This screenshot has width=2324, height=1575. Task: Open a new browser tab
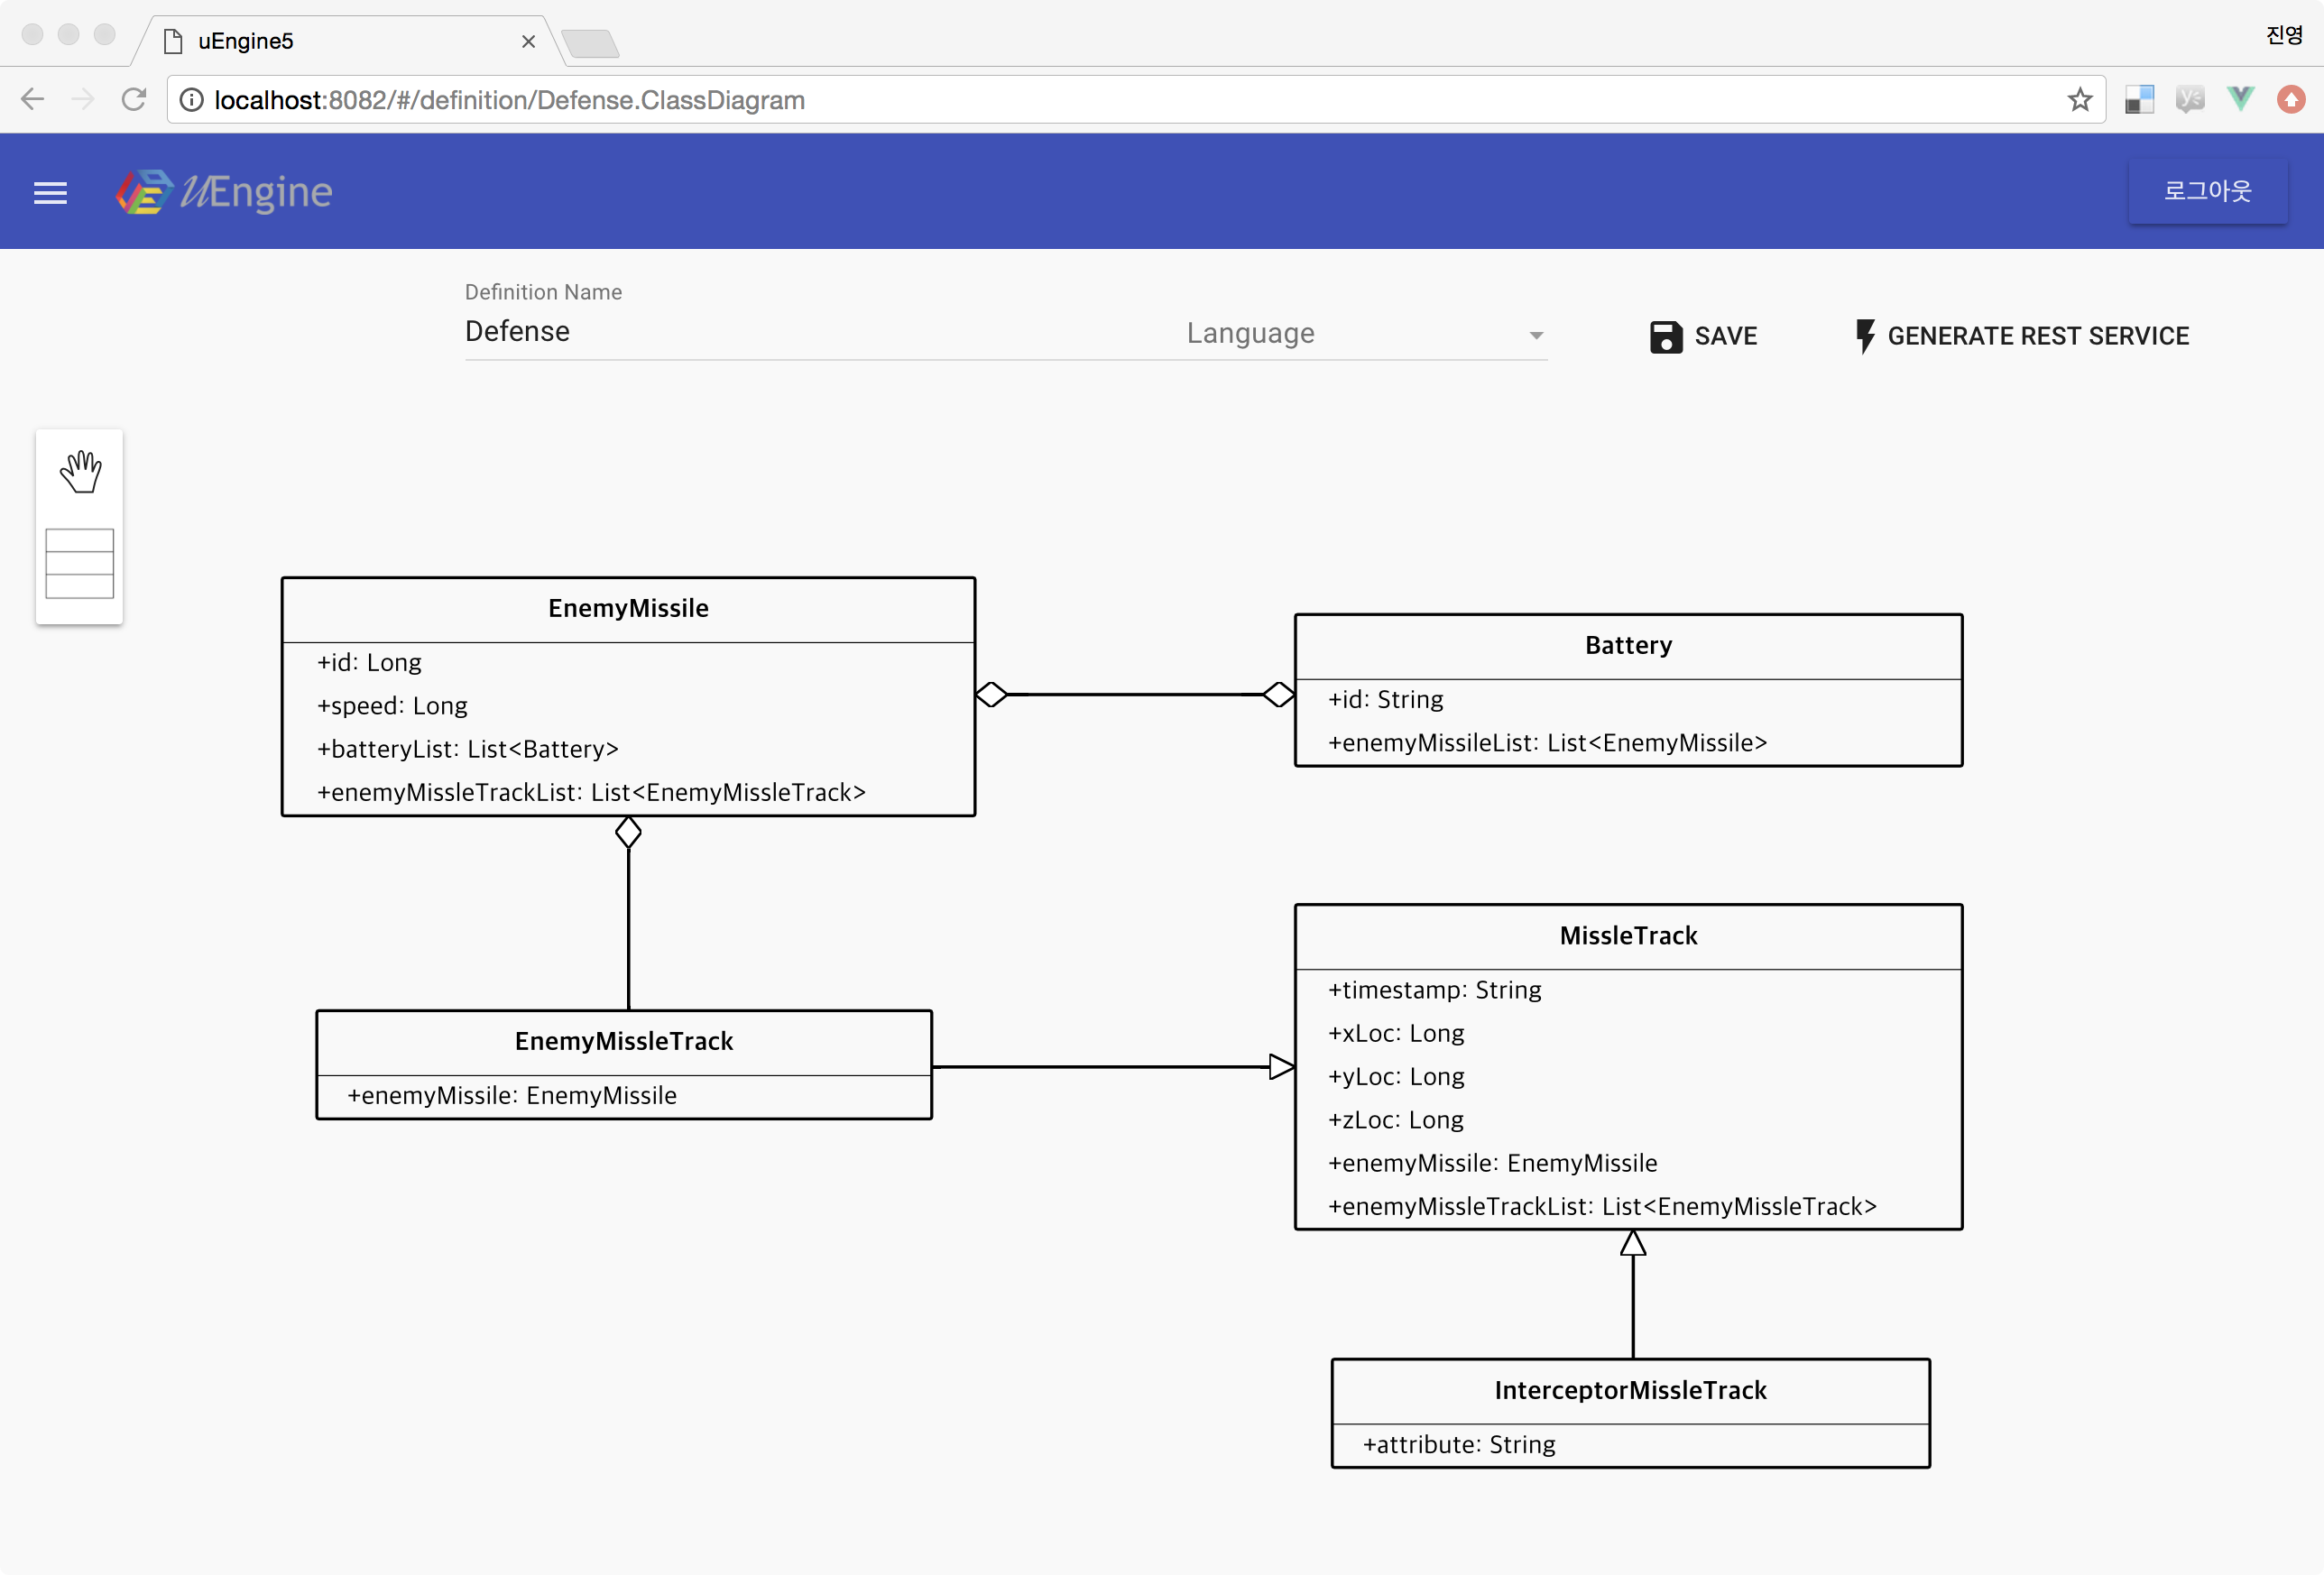tap(590, 43)
